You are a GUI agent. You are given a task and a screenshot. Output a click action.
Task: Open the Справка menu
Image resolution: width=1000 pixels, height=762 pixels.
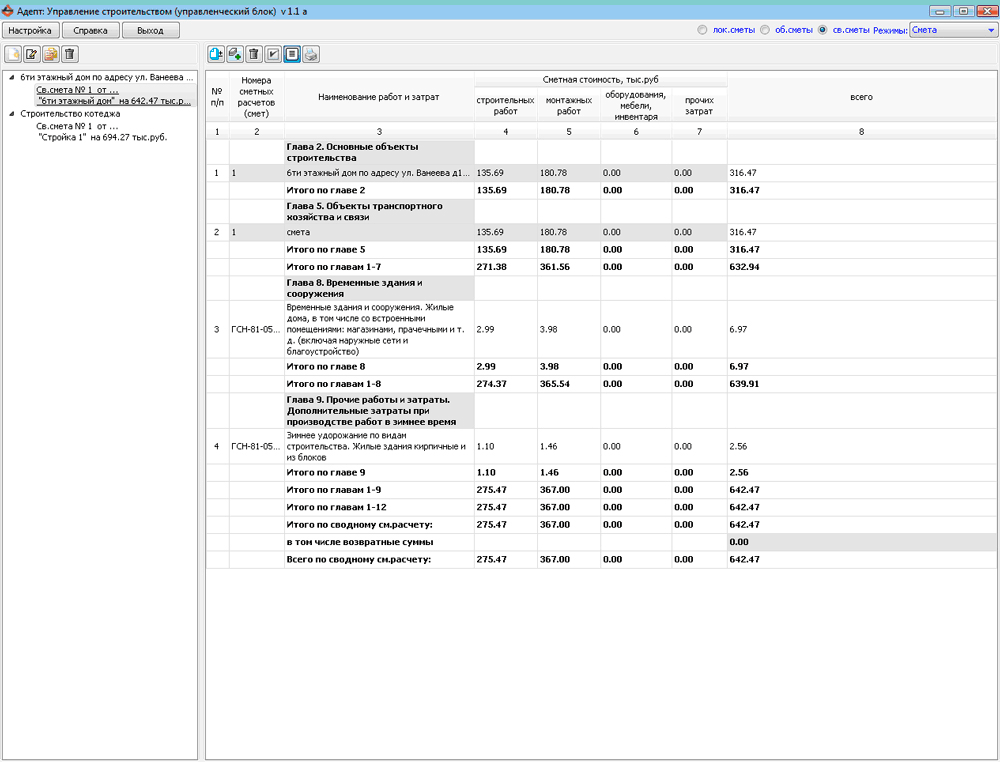coord(90,30)
